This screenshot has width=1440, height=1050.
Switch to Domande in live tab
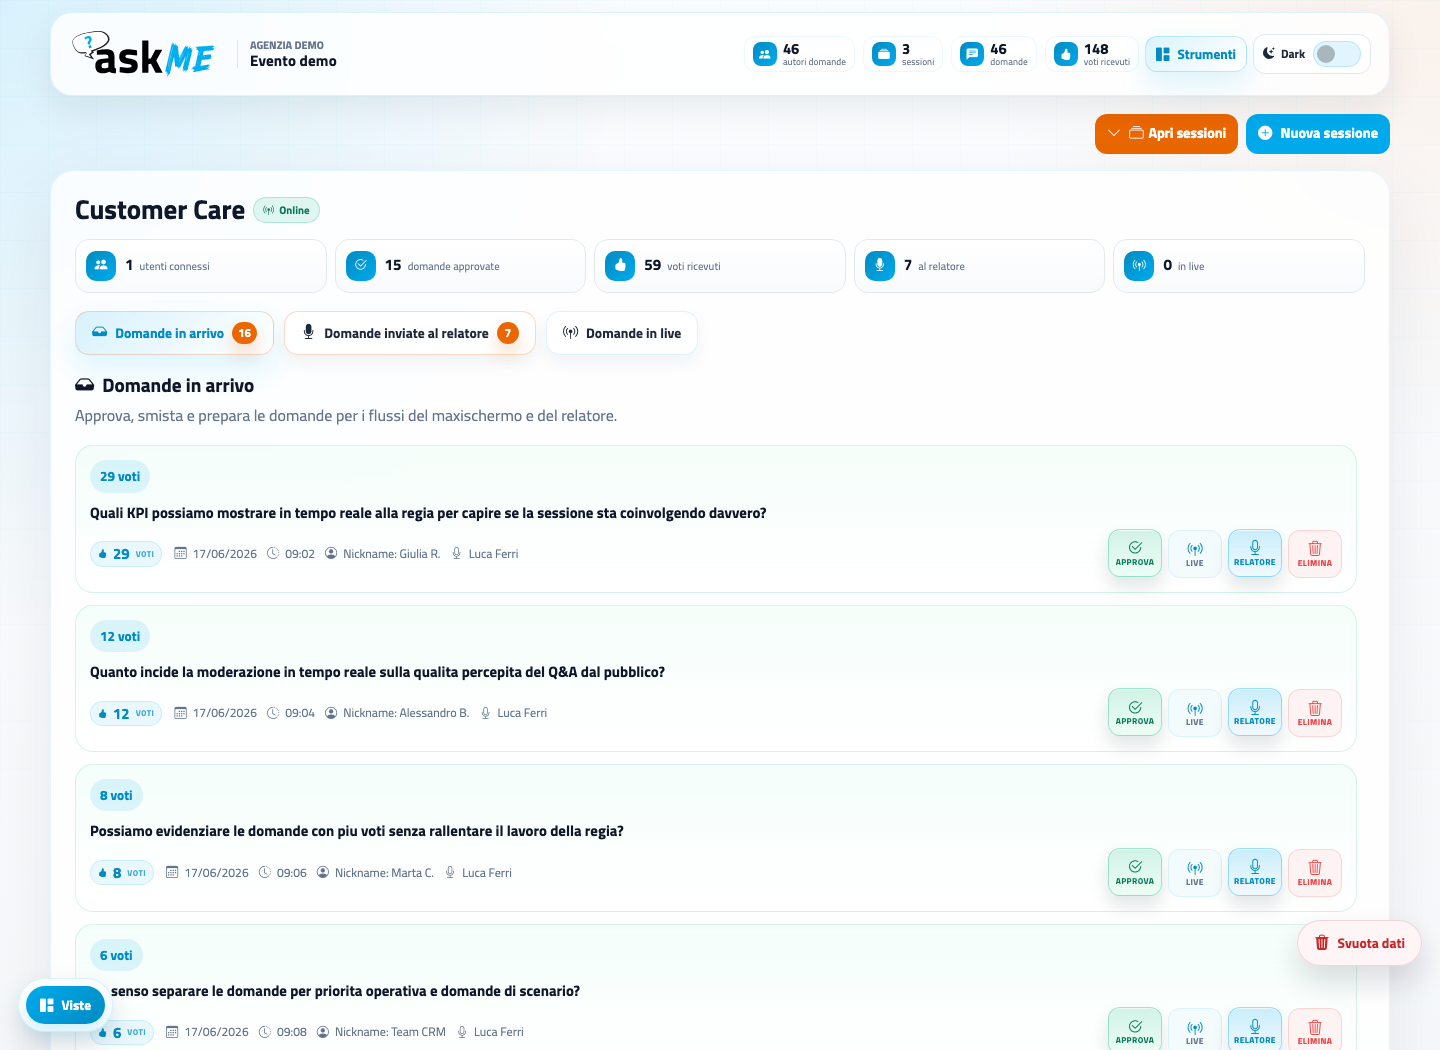coord(622,333)
